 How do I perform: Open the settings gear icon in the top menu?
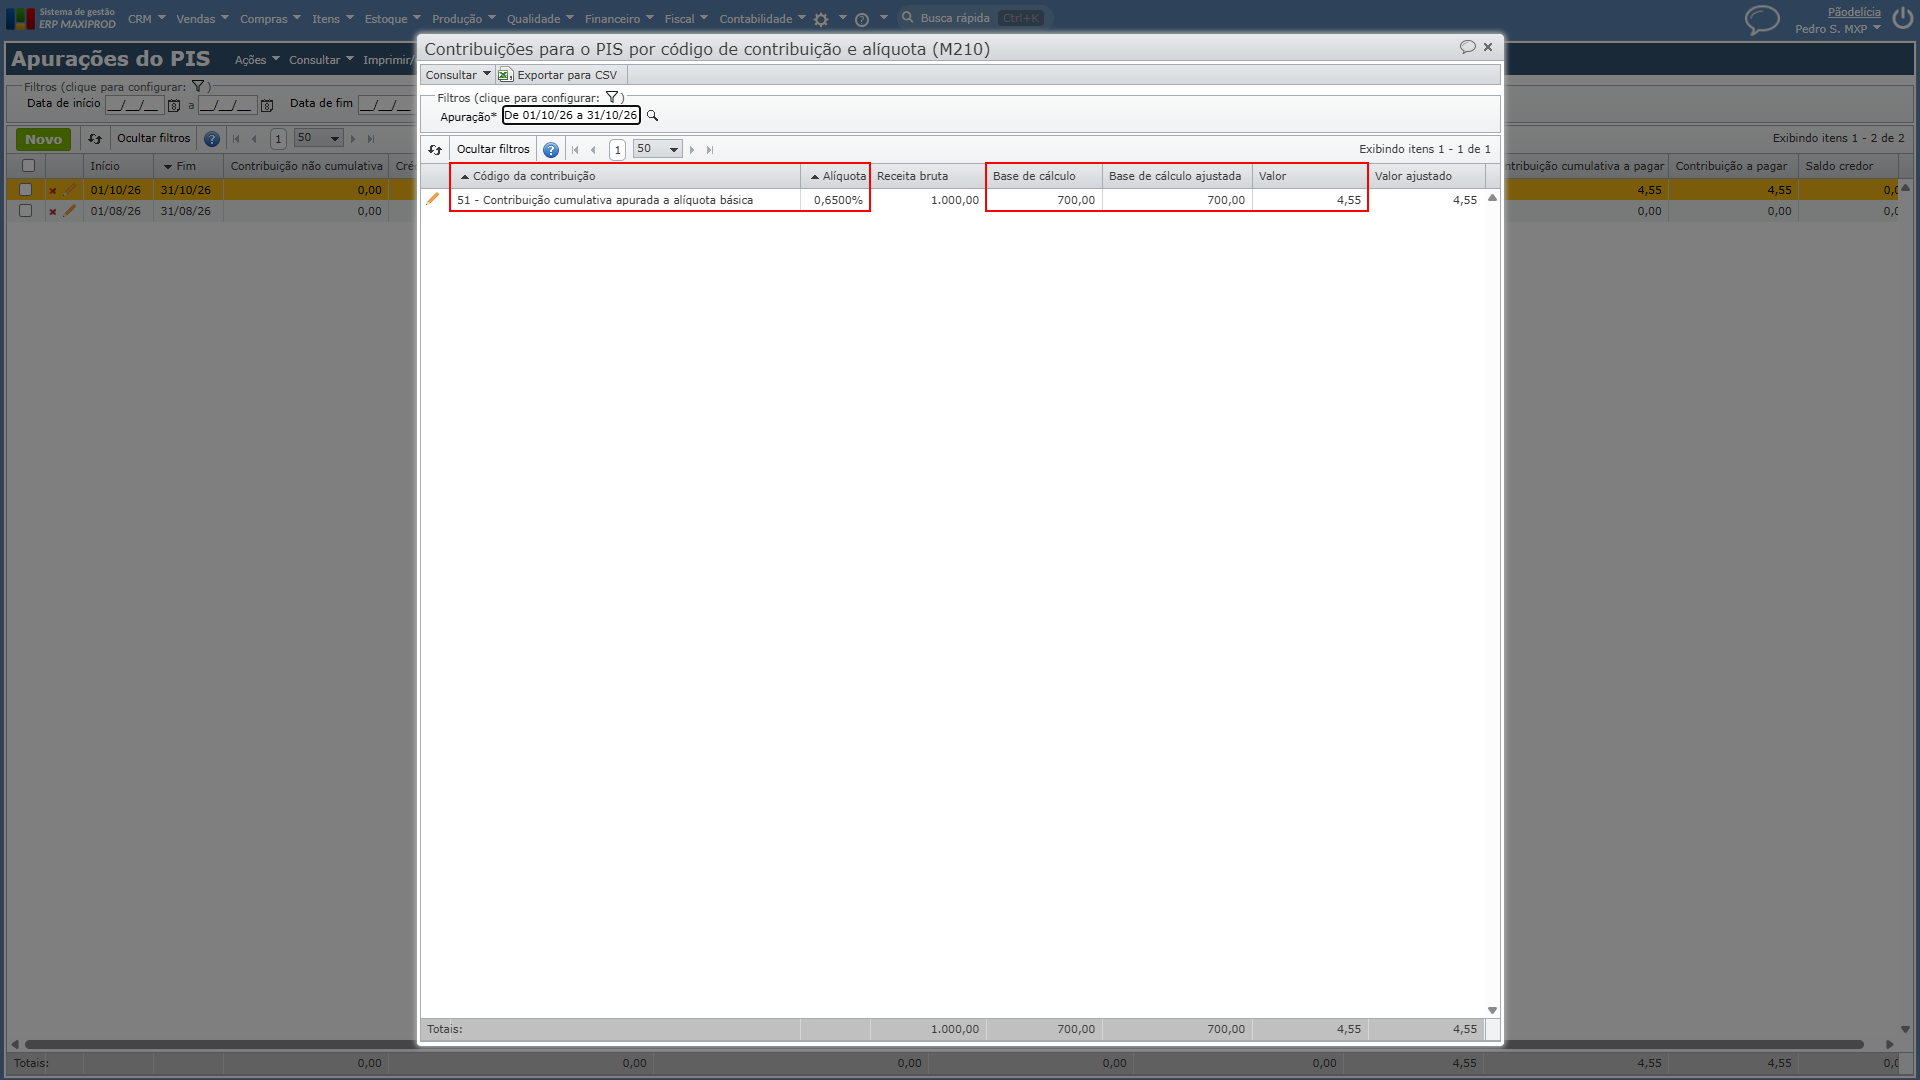pos(821,19)
